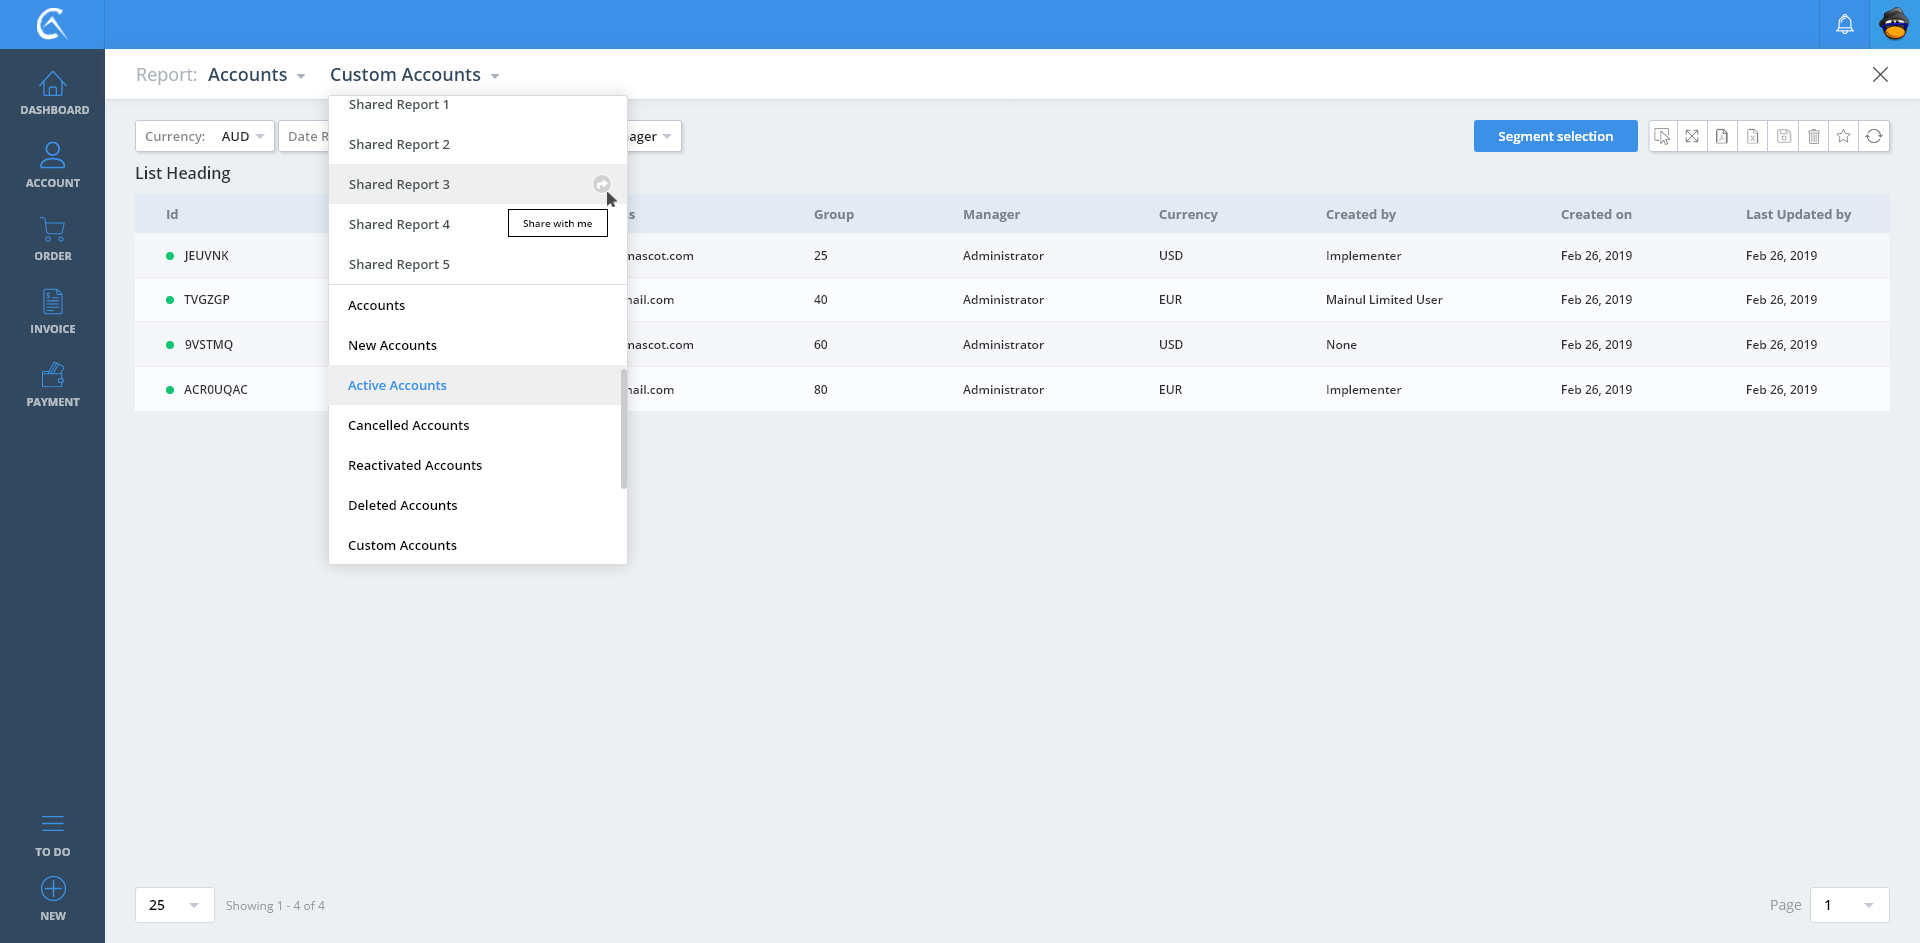Click the Segment selection button

point(1555,136)
